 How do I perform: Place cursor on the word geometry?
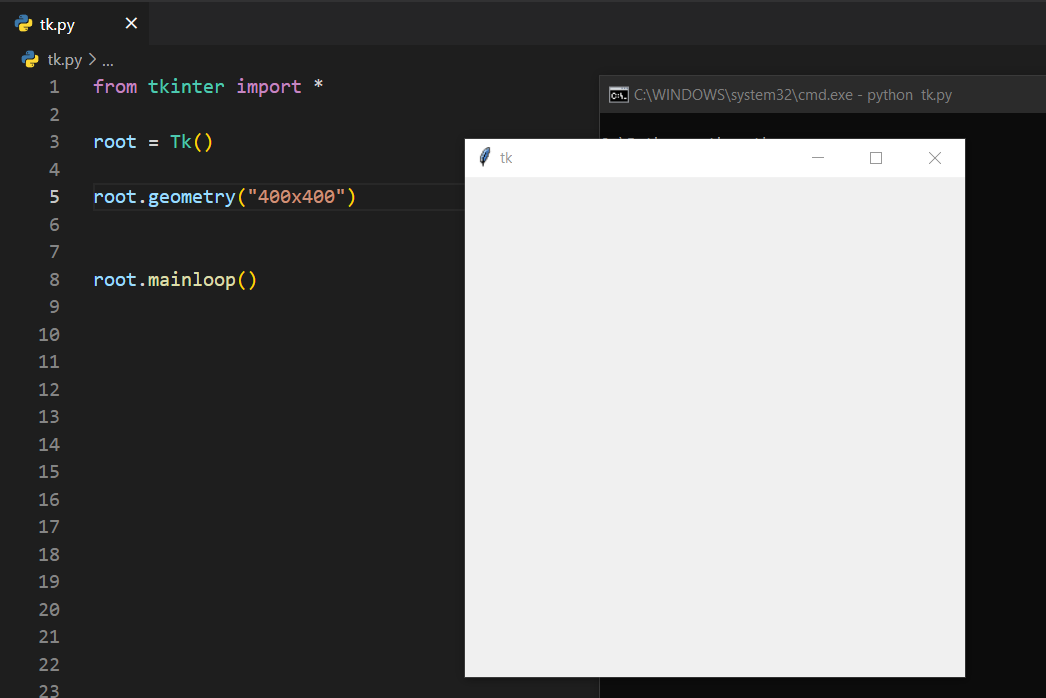(191, 197)
